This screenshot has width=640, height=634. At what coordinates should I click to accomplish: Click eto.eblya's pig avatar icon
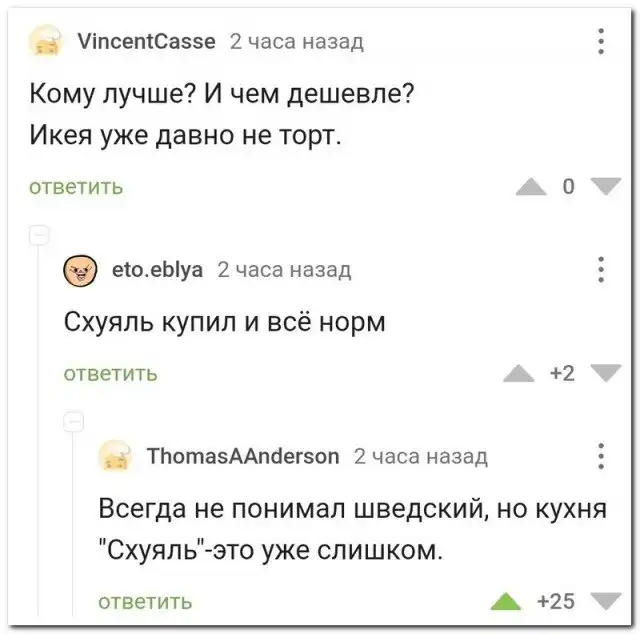pyautogui.click(x=80, y=270)
